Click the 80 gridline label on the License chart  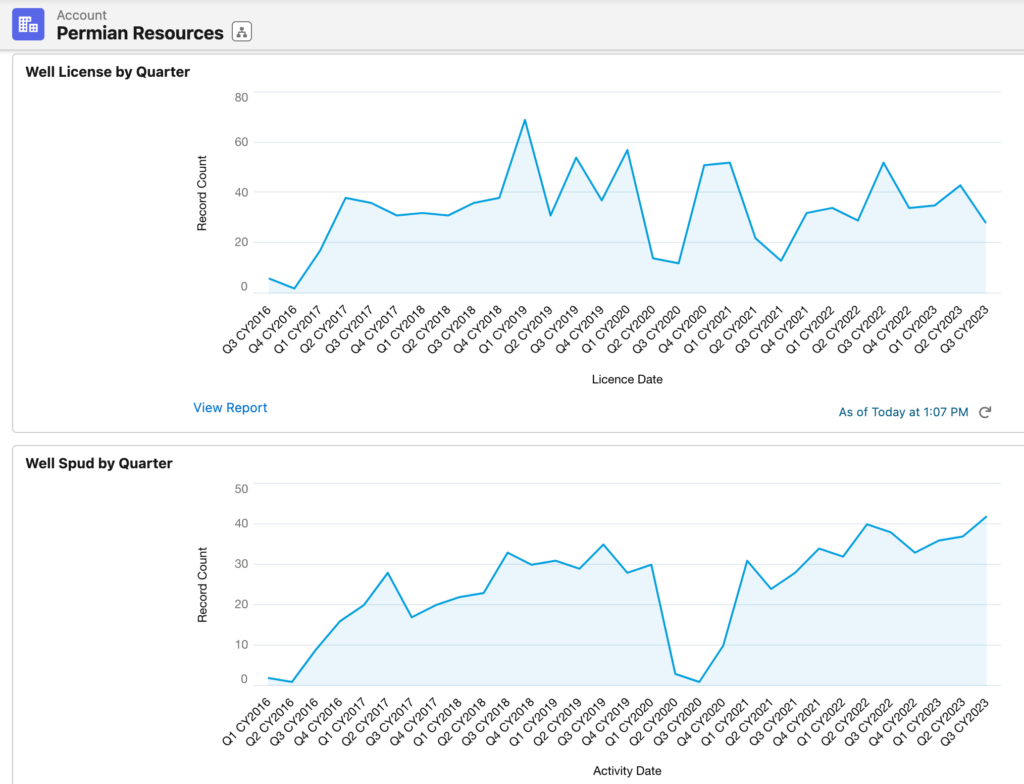[x=241, y=97]
